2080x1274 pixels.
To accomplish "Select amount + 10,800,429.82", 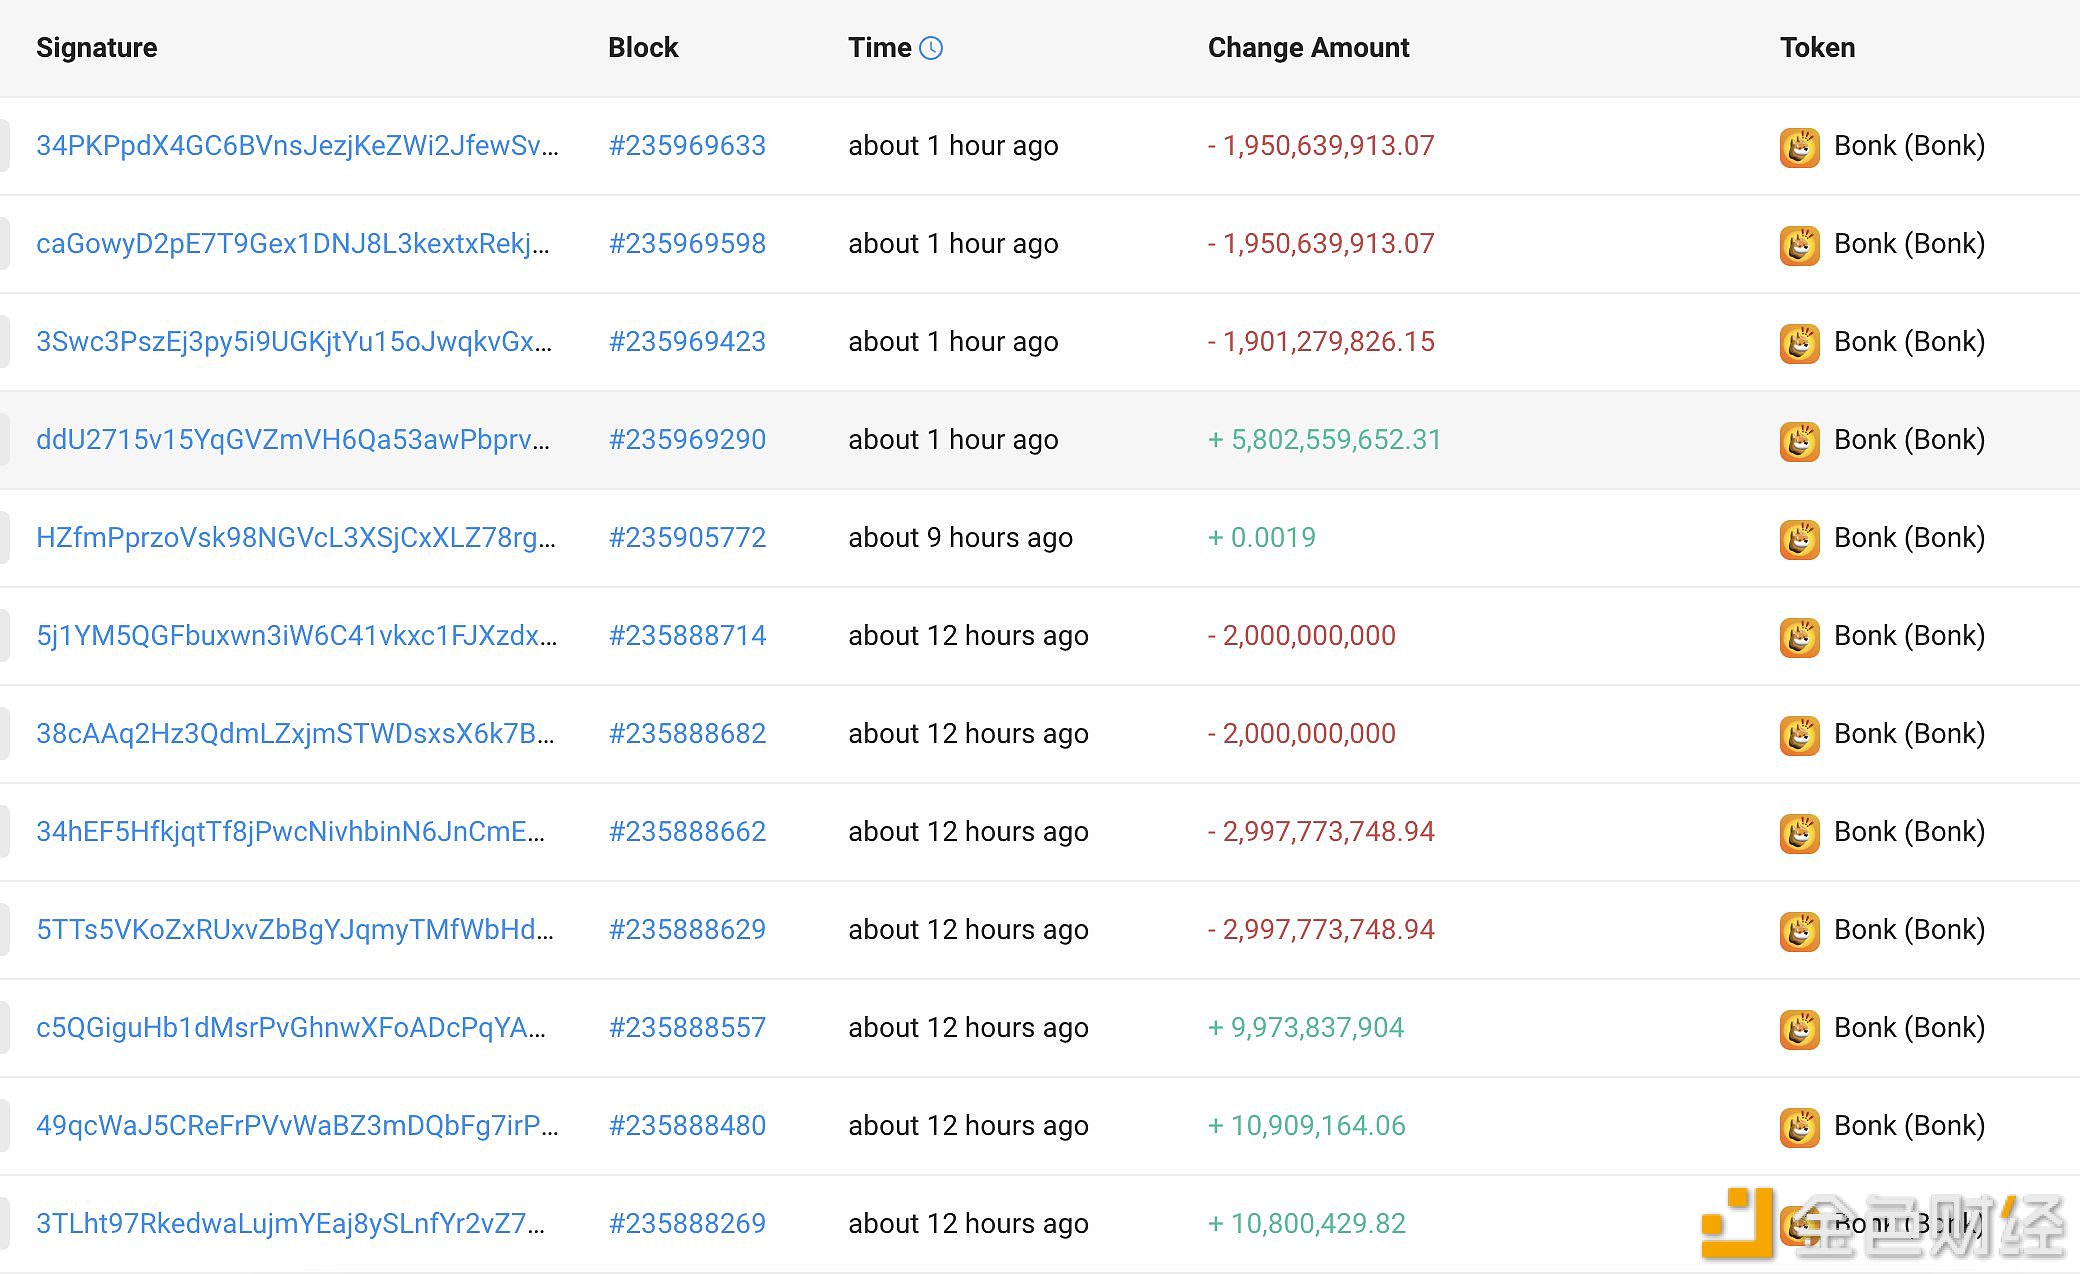I will pyautogui.click(x=1307, y=1224).
